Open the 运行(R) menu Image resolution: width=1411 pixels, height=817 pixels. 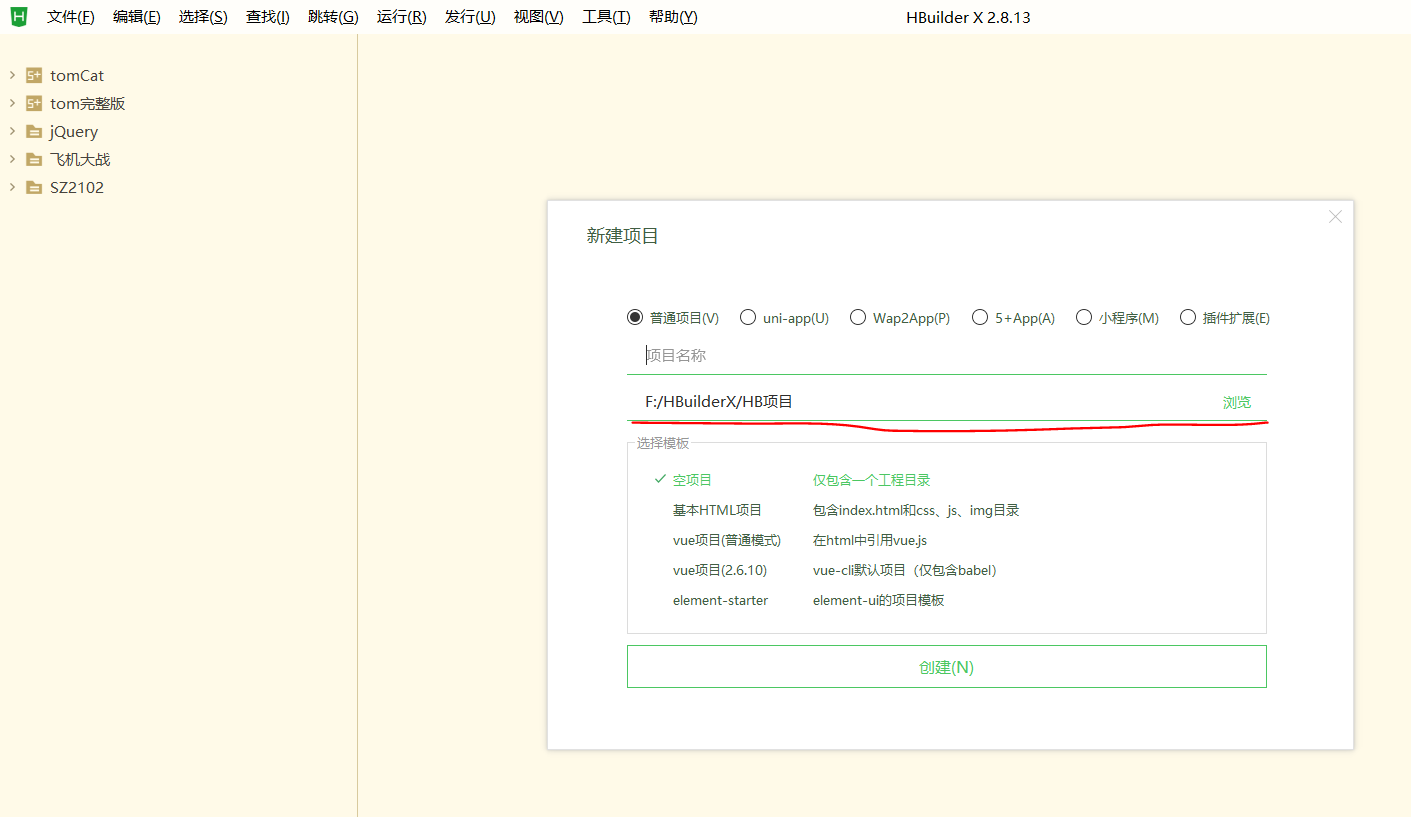point(401,16)
